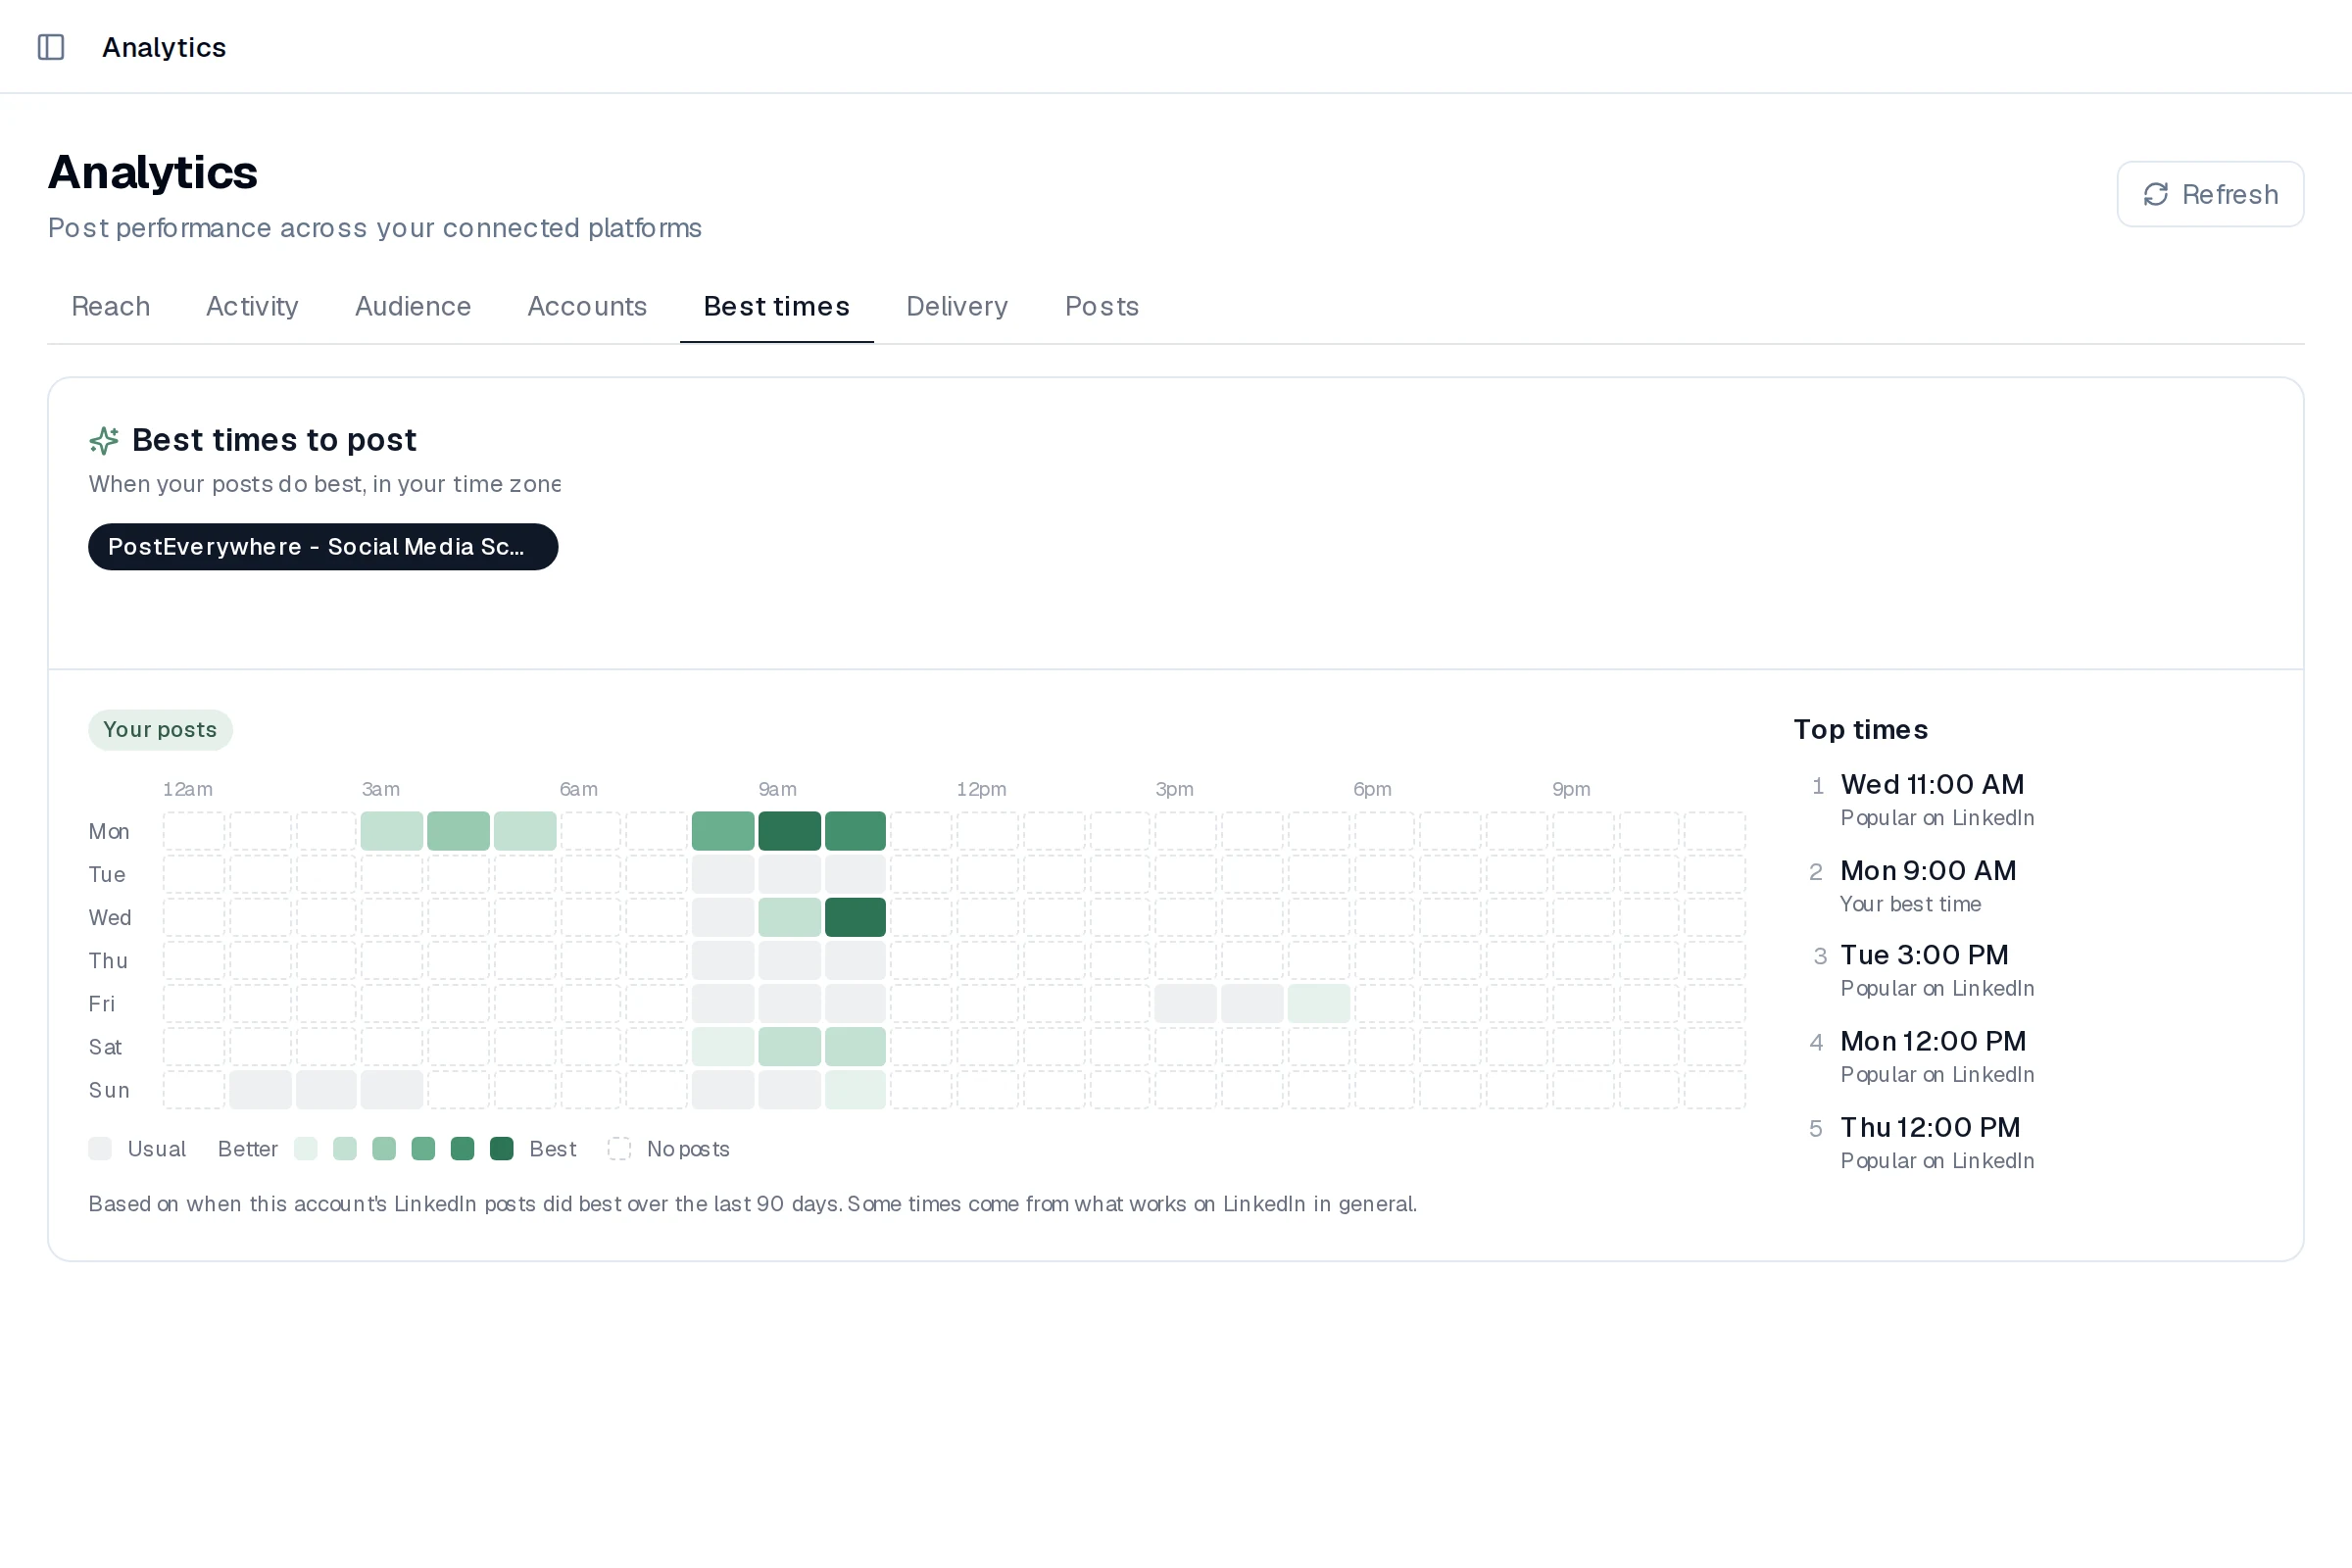Click the Monday 4am heatmap cell
This screenshot has width=2352, height=1568.
(x=458, y=831)
